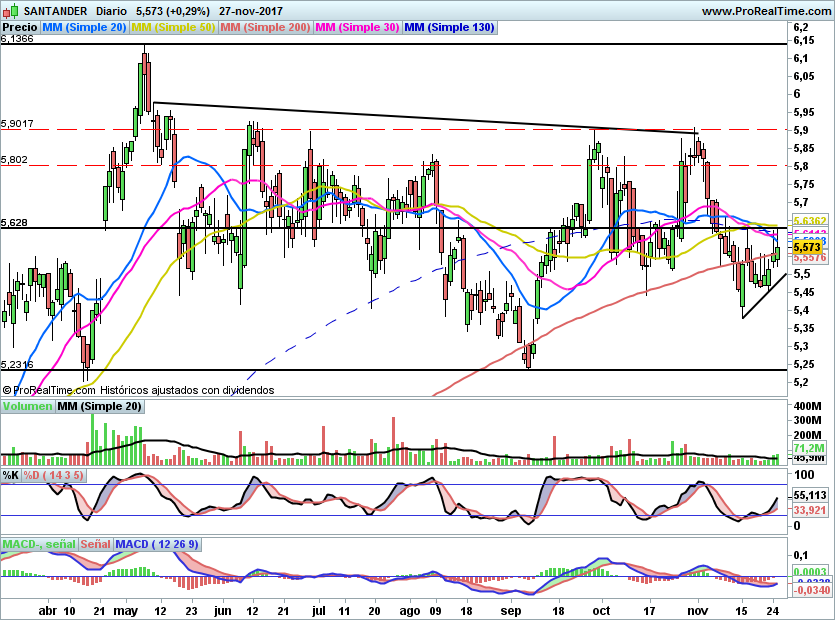The image size is (835, 620).
Task: Select the yellow MM (Simple 50) label
Action: pyautogui.click(x=173, y=27)
